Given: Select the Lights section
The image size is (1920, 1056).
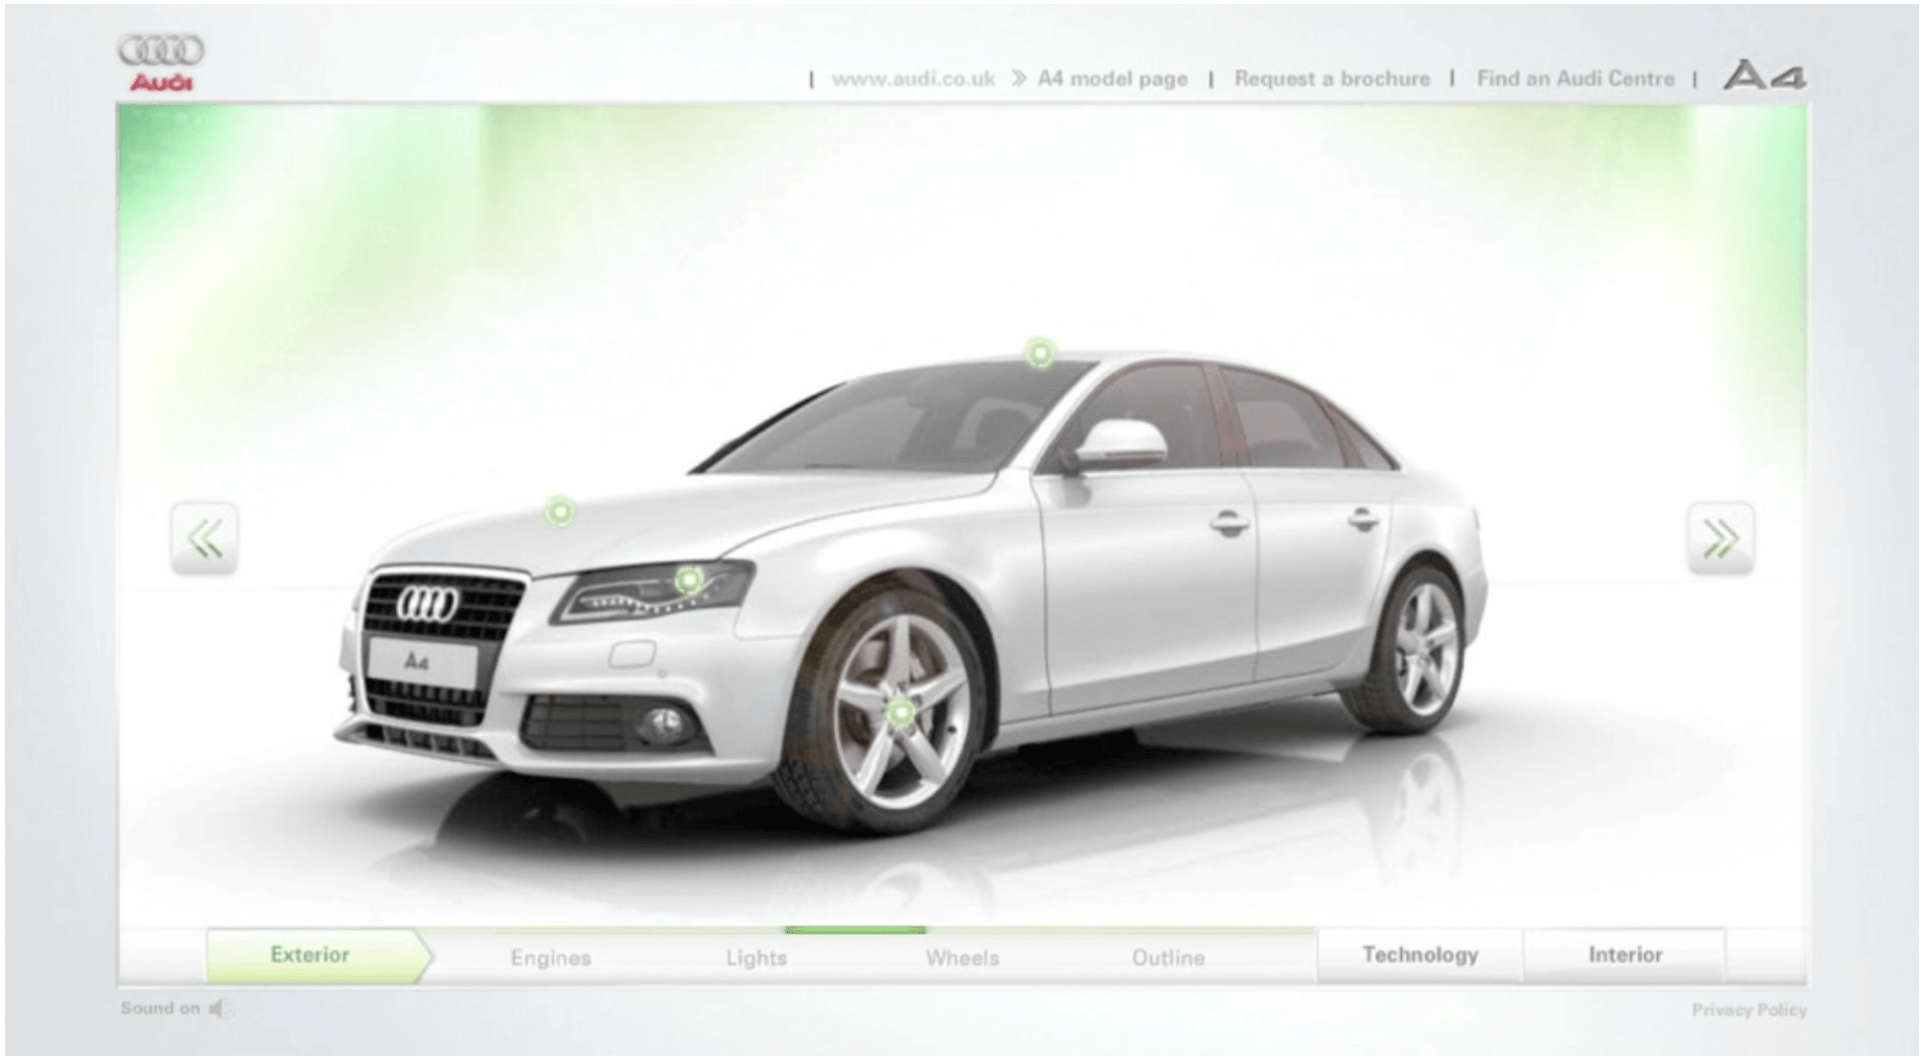Looking at the screenshot, I should [756, 958].
